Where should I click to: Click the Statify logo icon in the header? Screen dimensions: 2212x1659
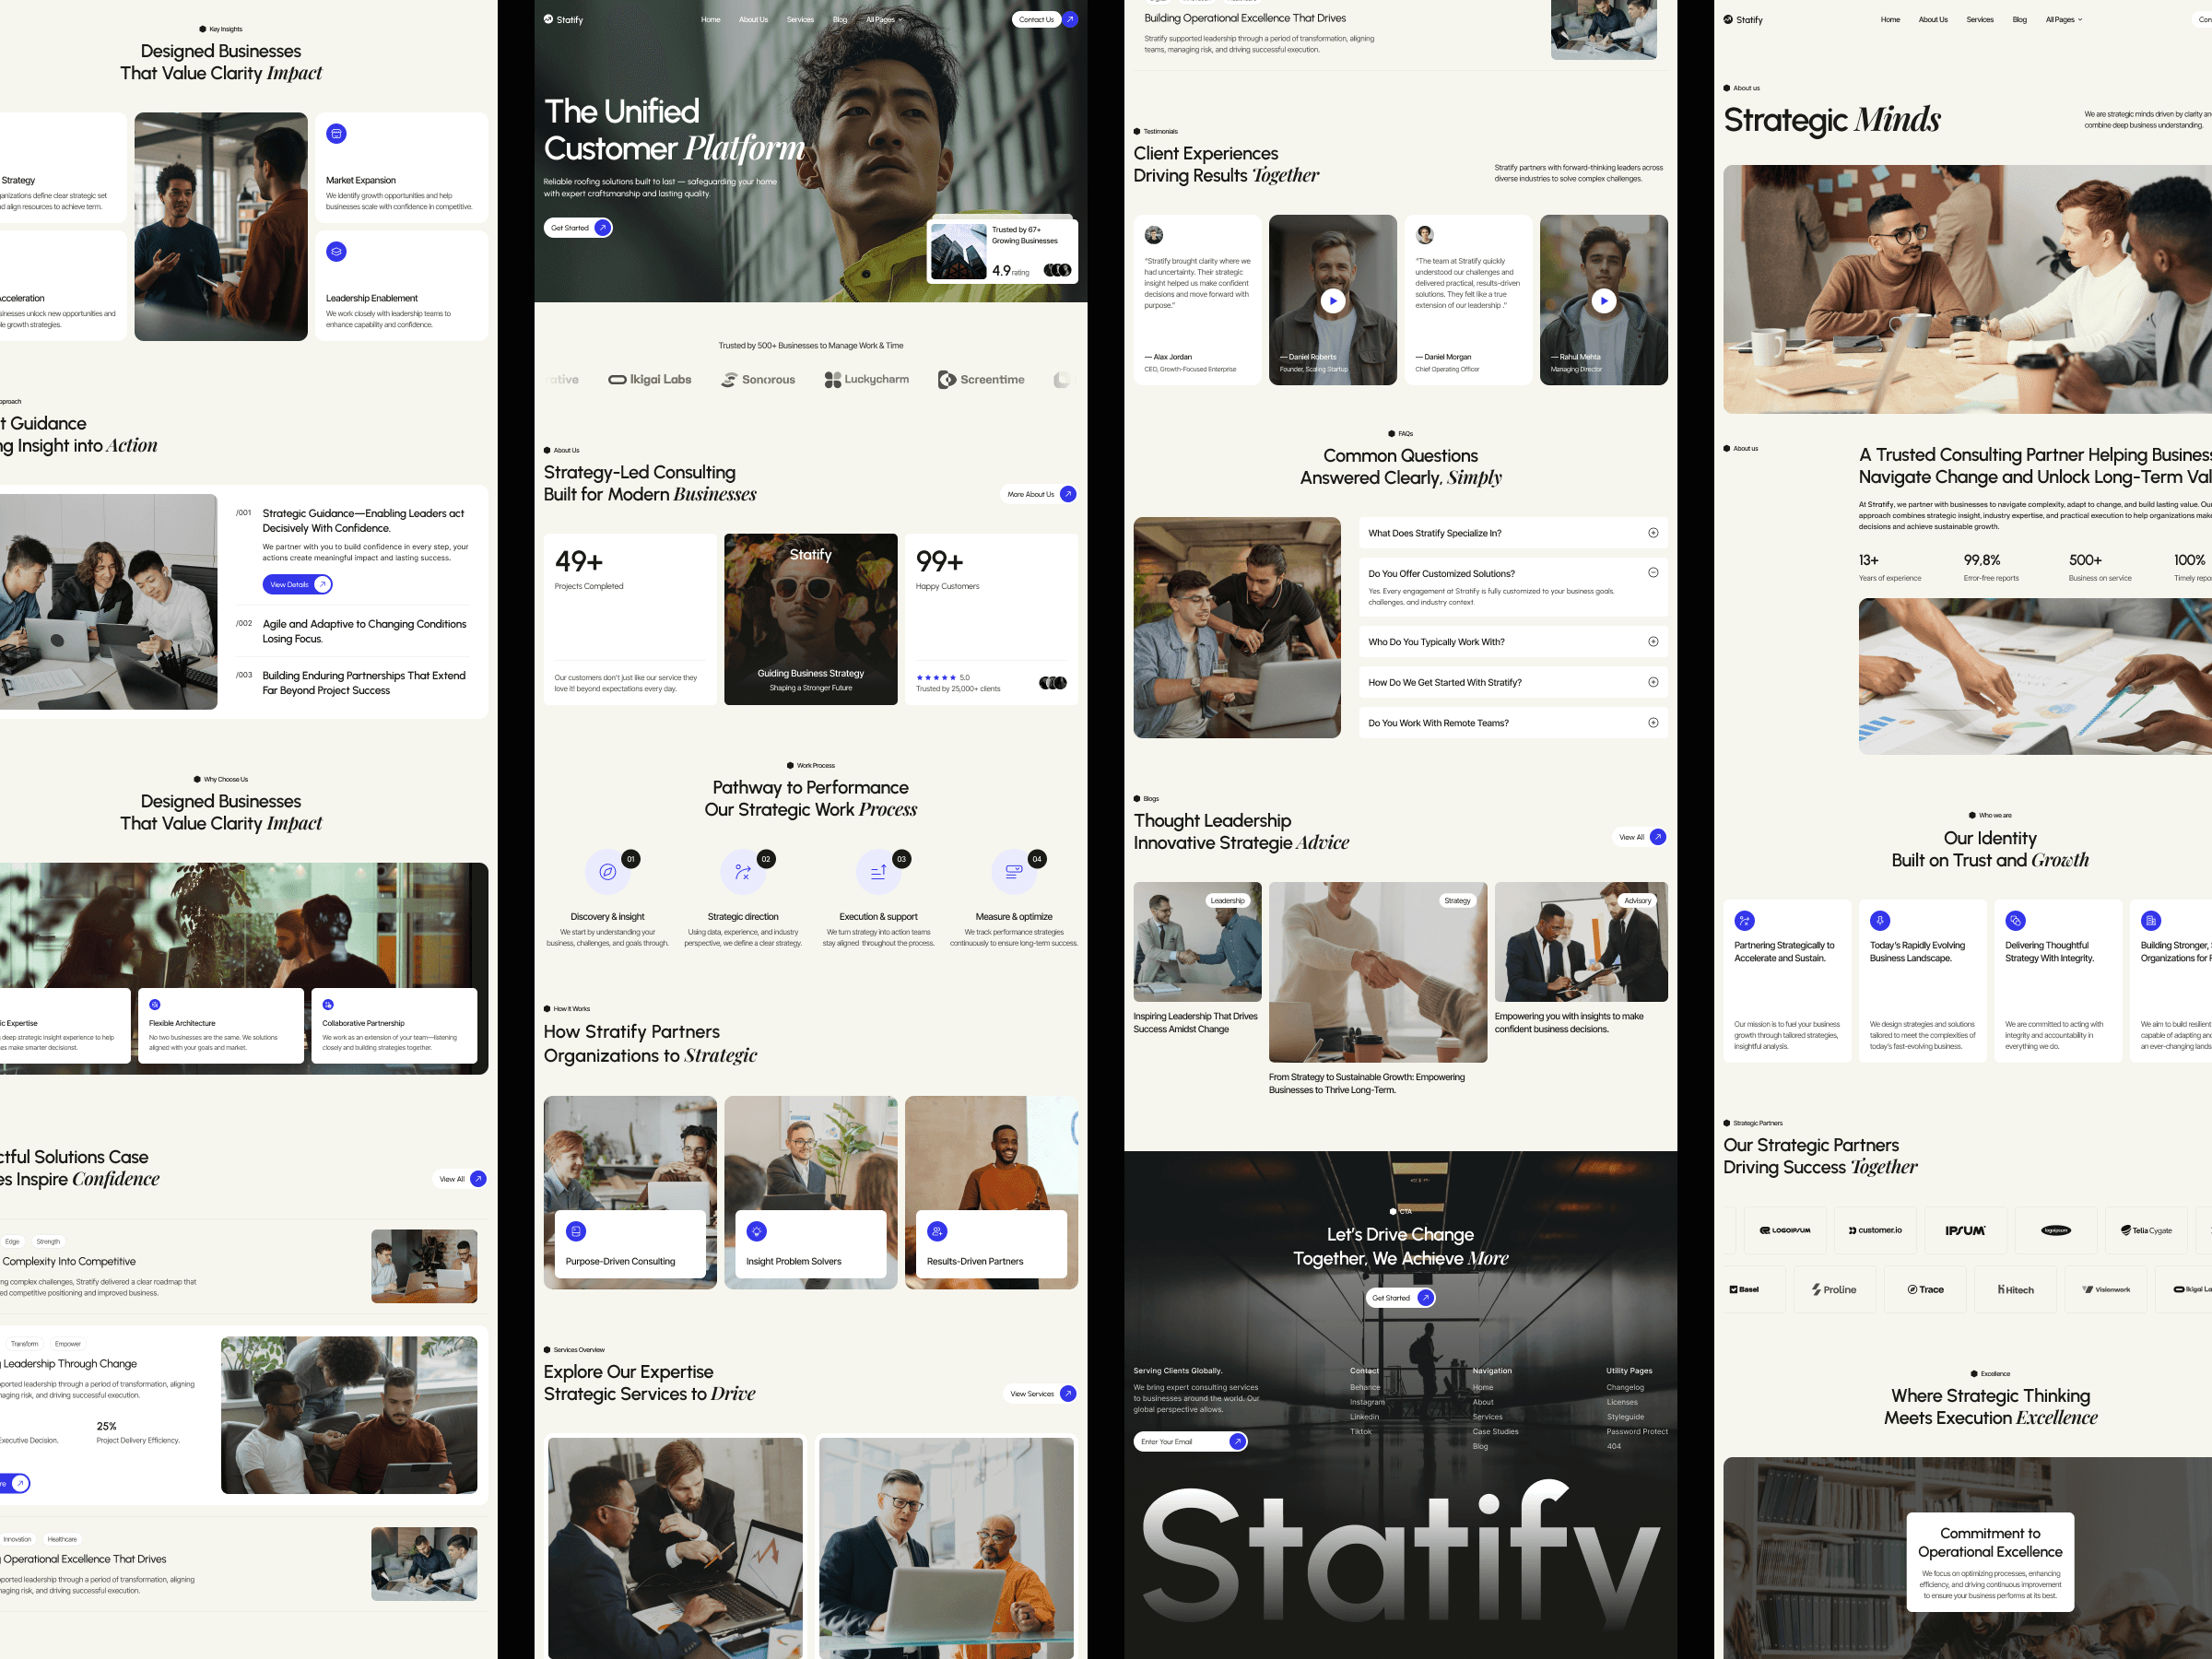[548, 19]
